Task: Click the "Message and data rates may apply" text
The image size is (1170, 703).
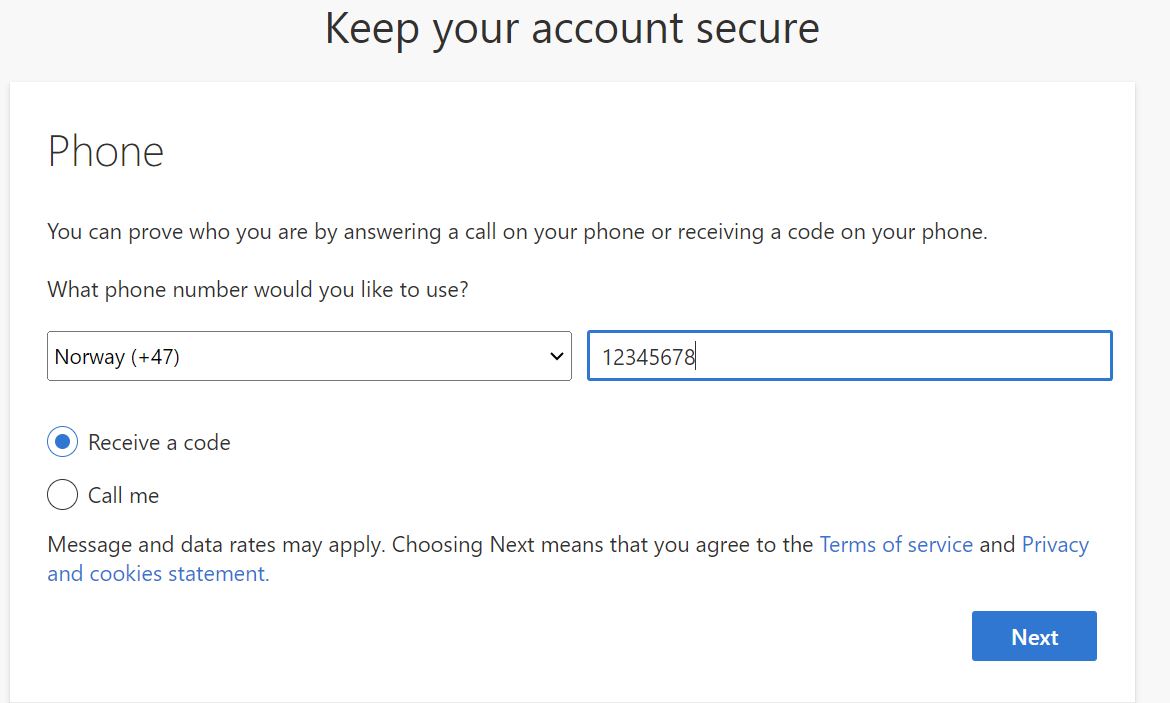Action: click(216, 545)
